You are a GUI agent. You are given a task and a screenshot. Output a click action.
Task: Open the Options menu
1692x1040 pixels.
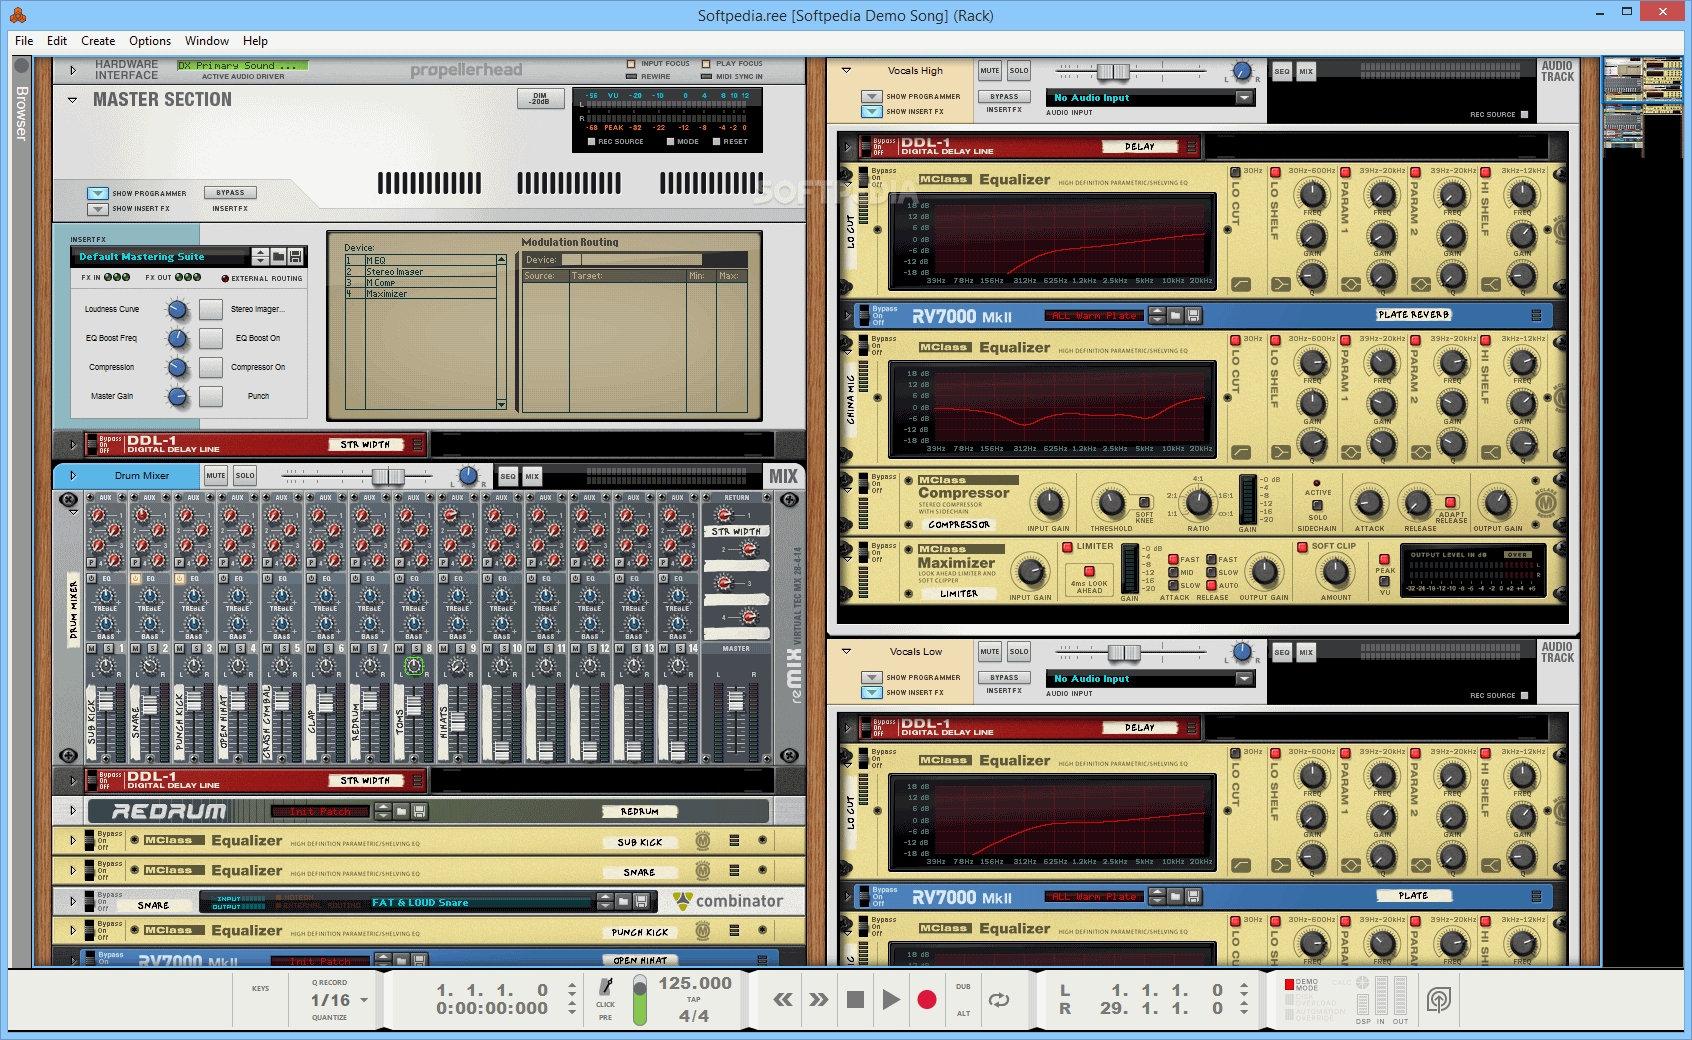tap(150, 41)
